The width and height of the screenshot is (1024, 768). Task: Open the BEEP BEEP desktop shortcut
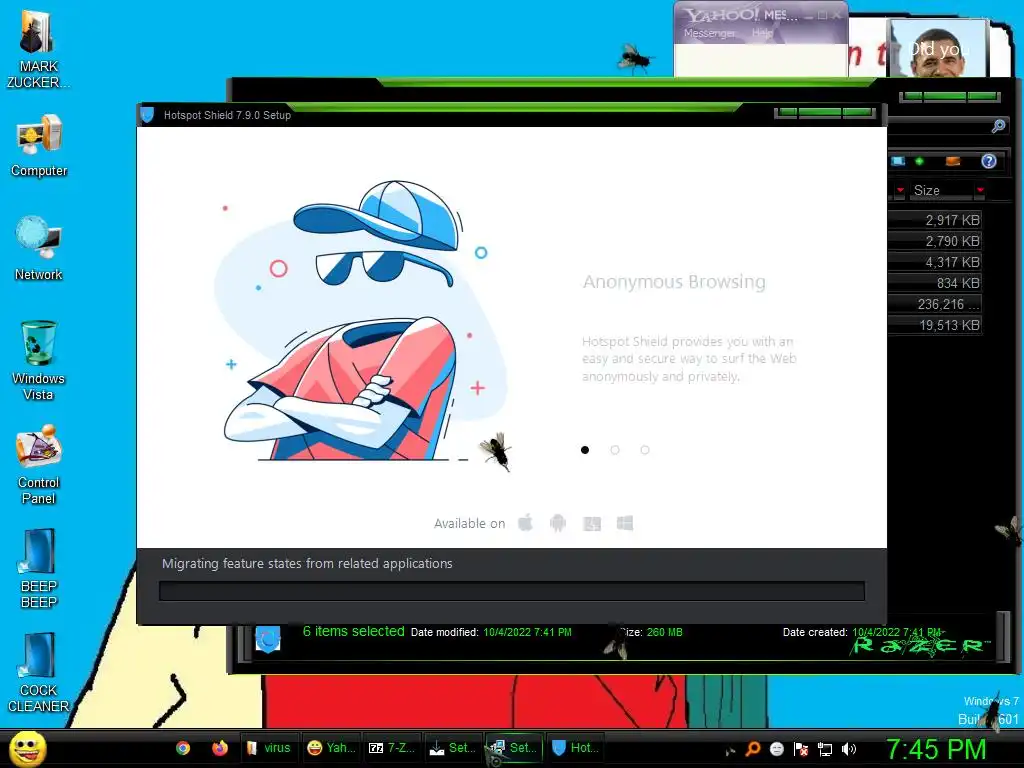39,569
